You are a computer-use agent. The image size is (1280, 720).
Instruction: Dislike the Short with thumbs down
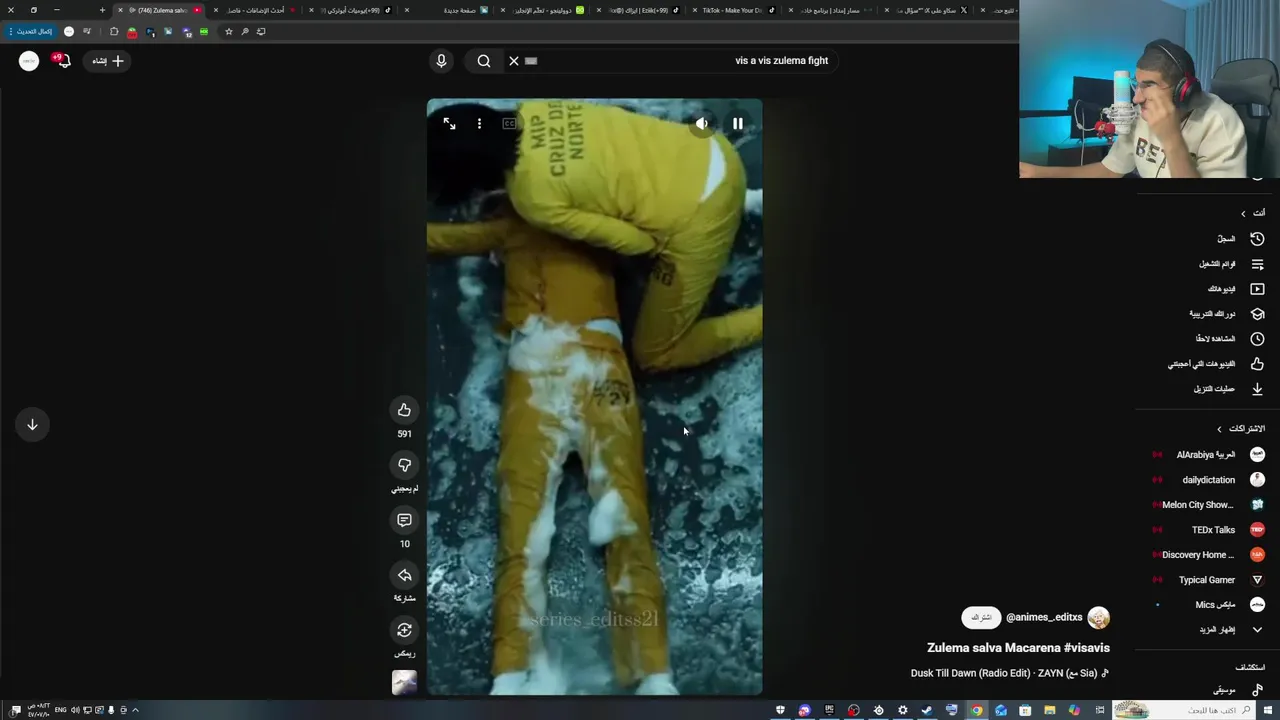click(404, 465)
